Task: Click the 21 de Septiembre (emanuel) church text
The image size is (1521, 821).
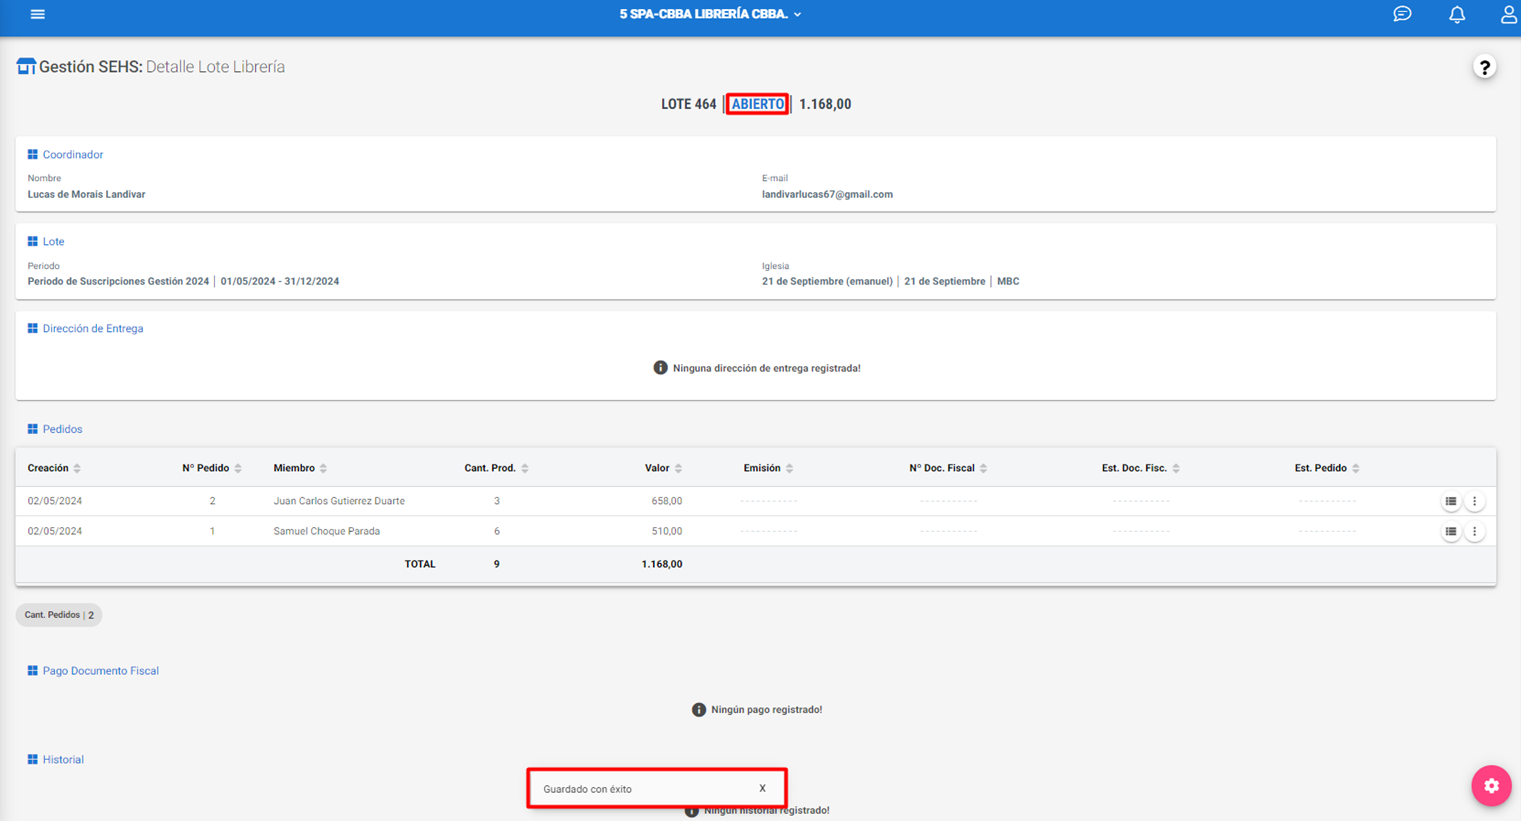Action: pos(827,281)
